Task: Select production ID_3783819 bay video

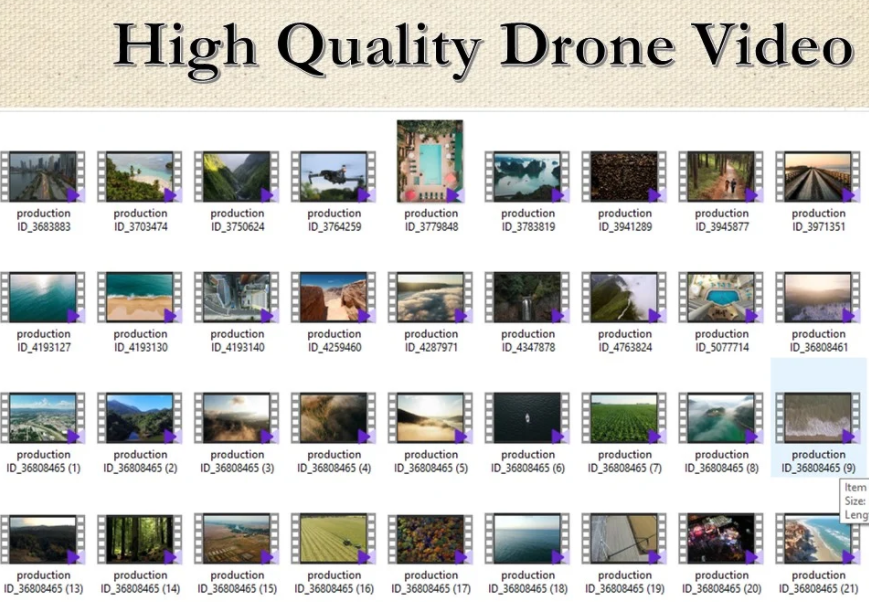Action: click(527, 180)
